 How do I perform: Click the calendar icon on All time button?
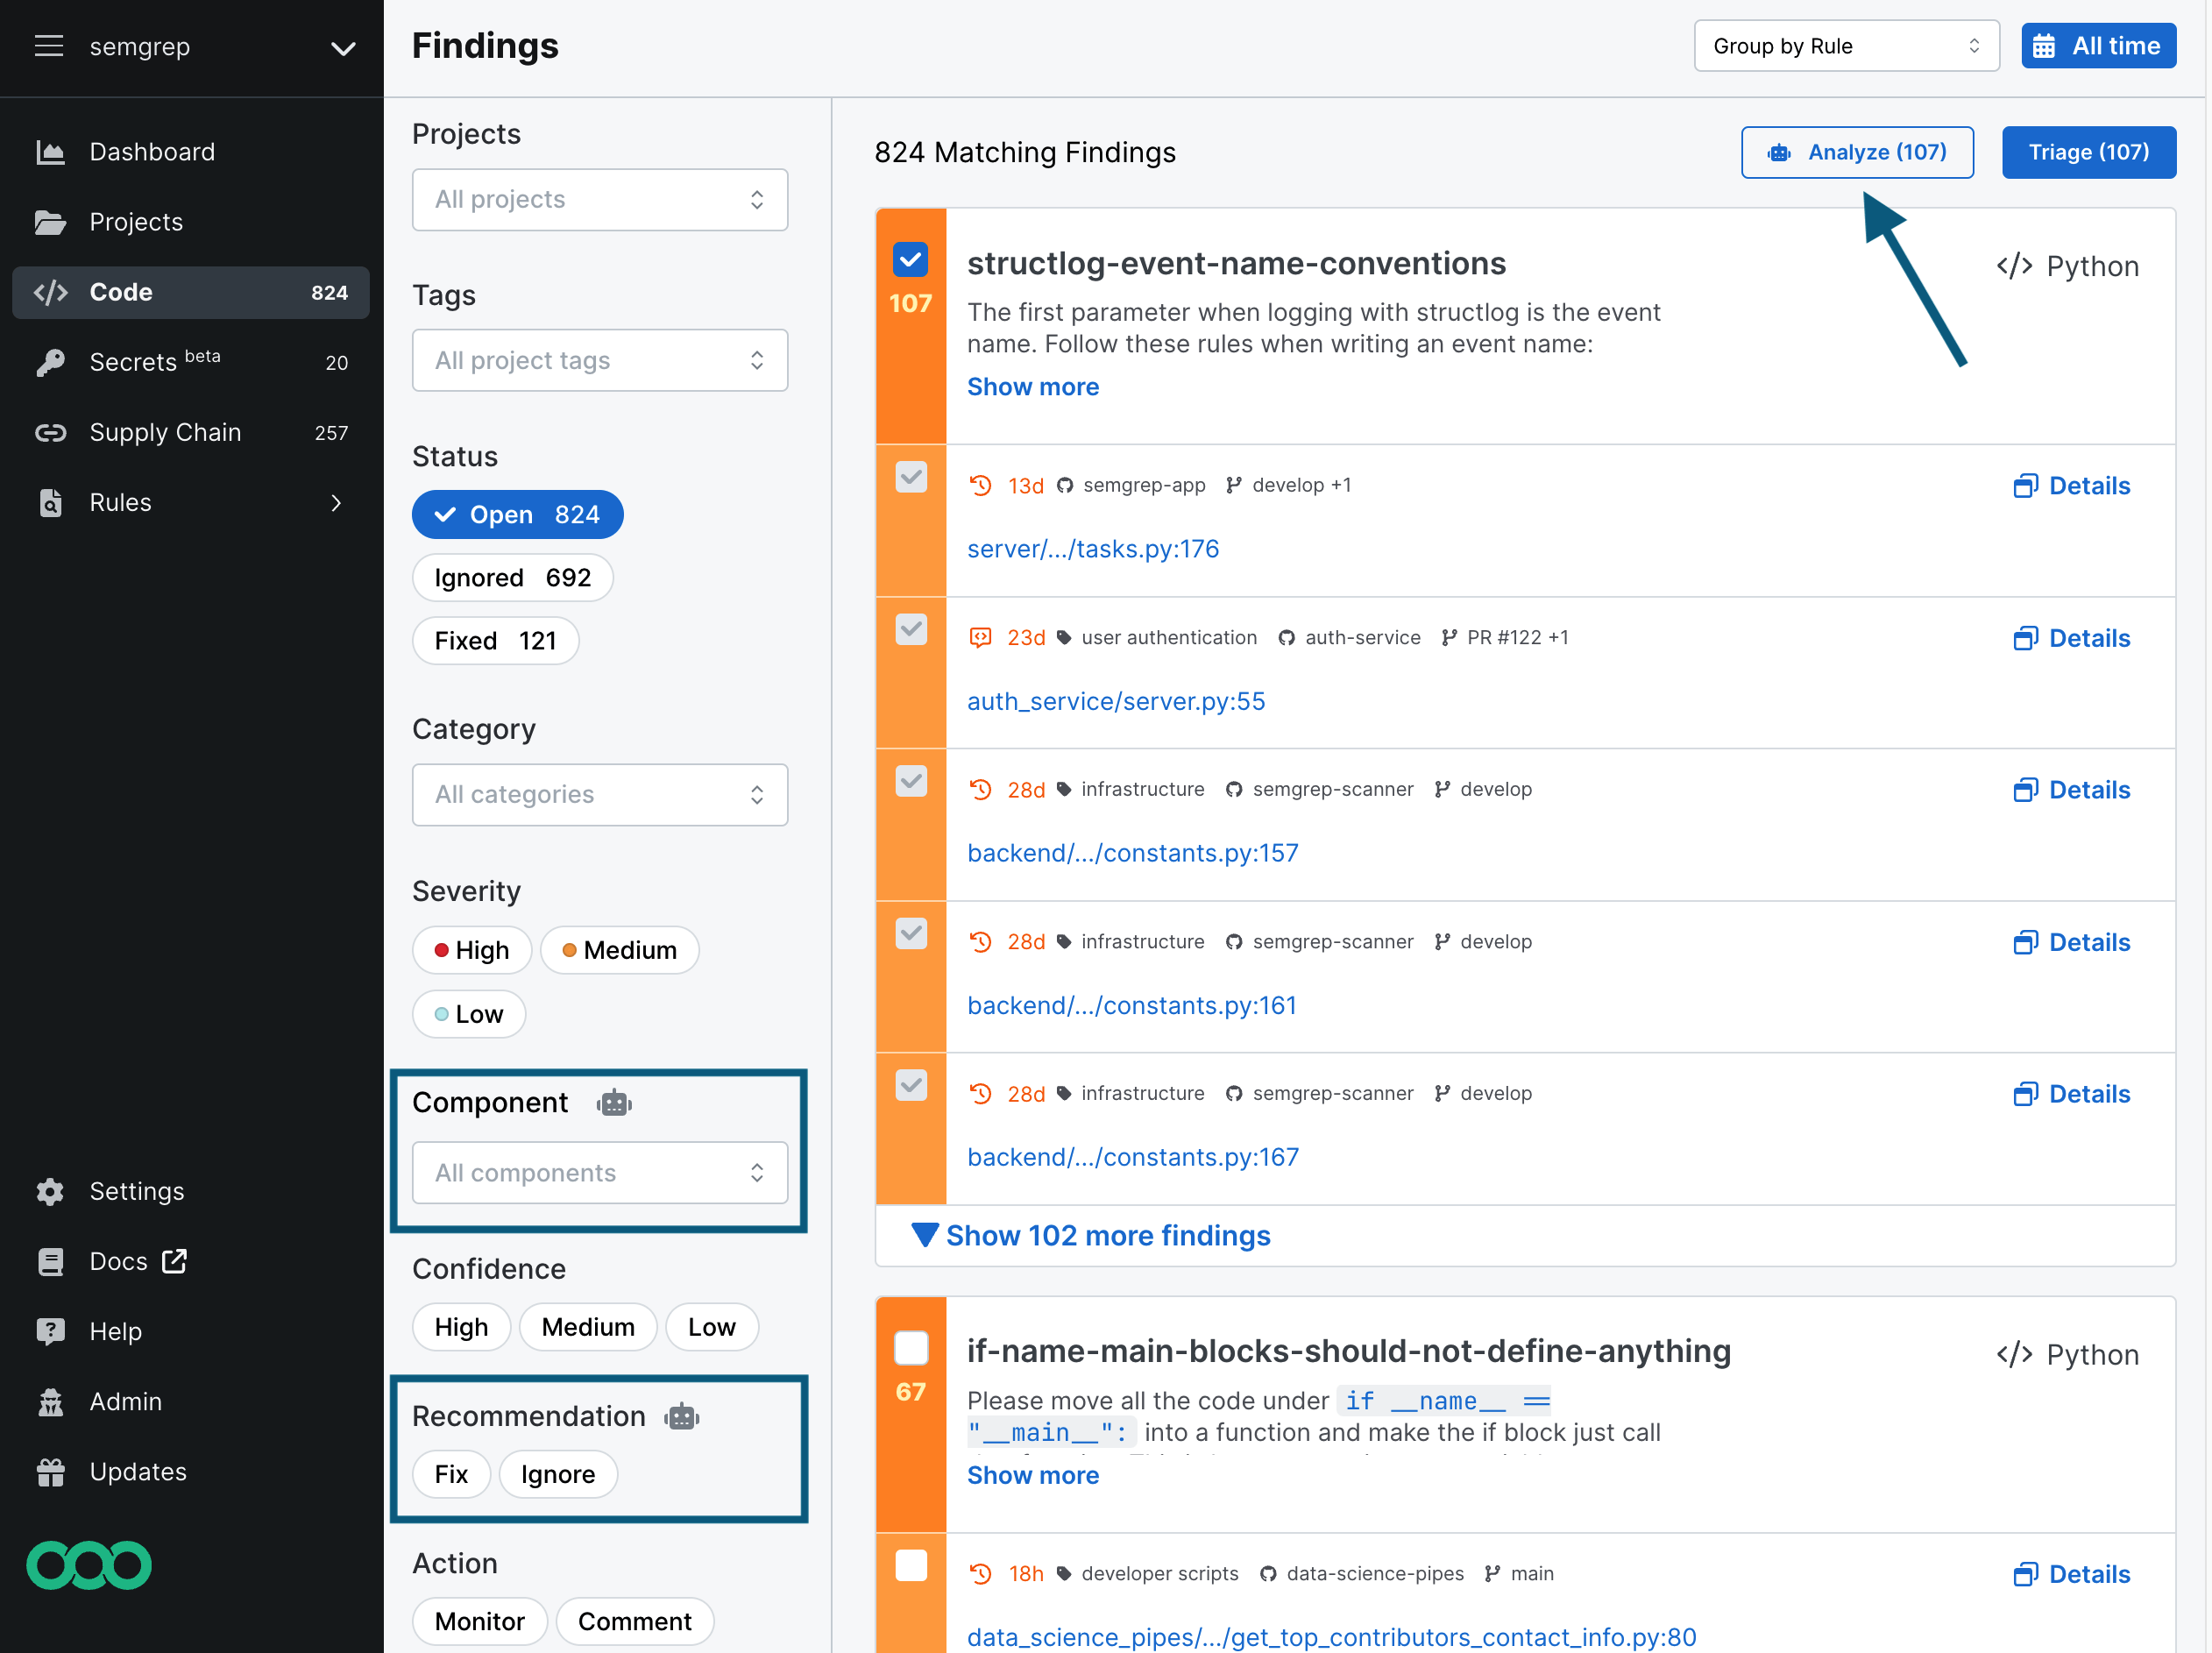2045,45
